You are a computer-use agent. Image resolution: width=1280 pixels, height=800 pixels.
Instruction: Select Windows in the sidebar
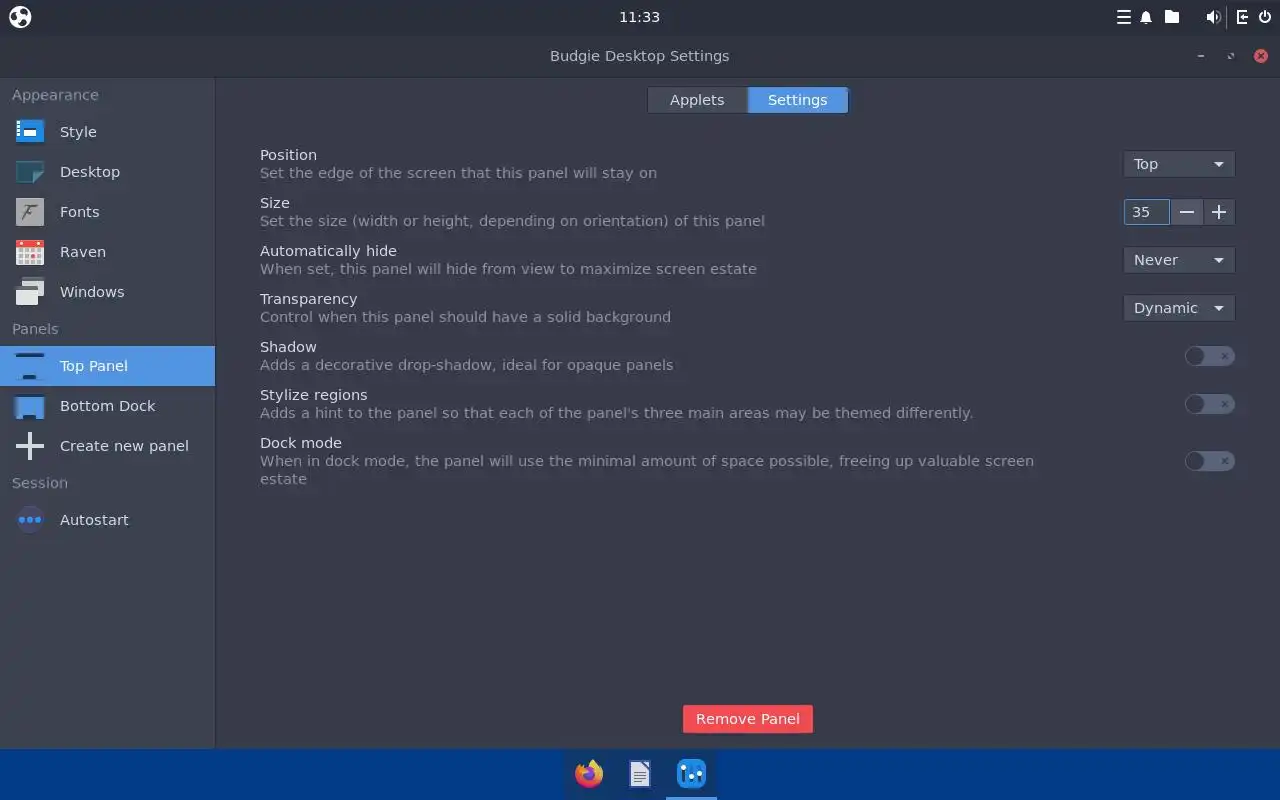tap(107, 292)
